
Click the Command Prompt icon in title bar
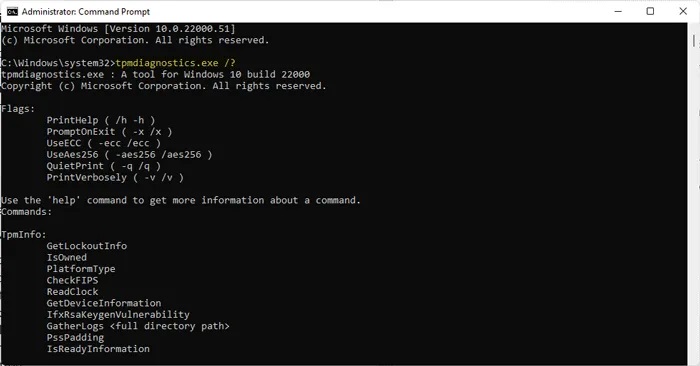(x=12, y=12)
